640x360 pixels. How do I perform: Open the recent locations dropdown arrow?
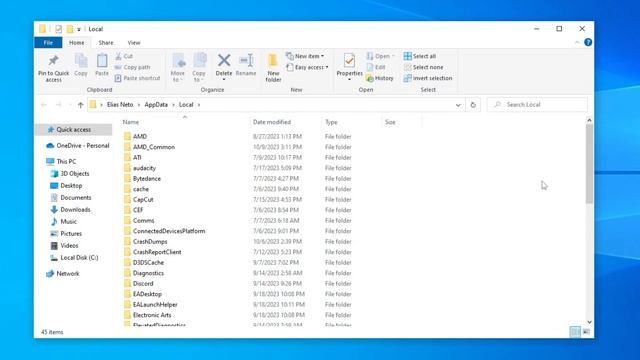[x=70, y=105]
